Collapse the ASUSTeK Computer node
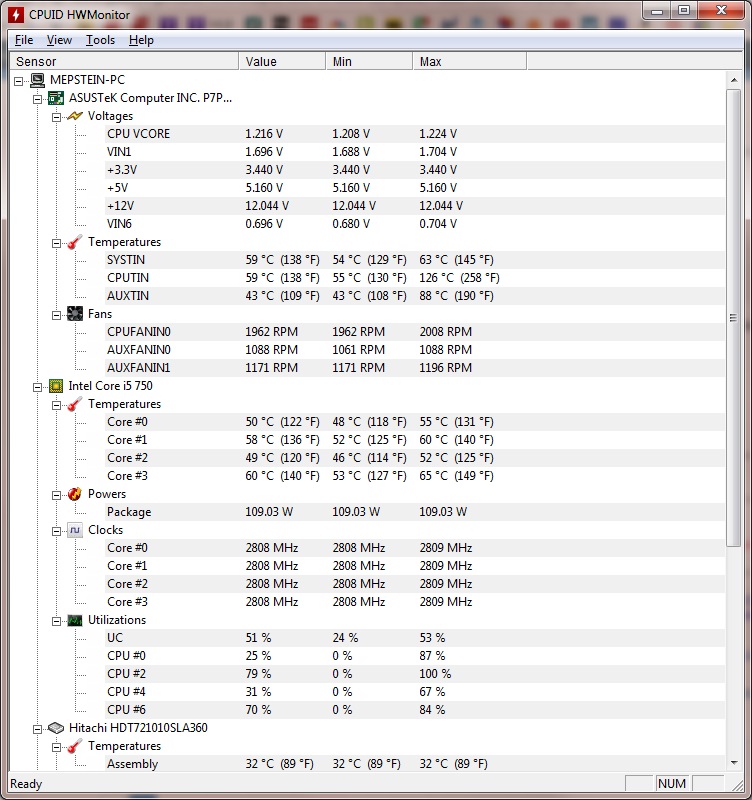Screen dimensions: 752x800 [x=38, y=98]
